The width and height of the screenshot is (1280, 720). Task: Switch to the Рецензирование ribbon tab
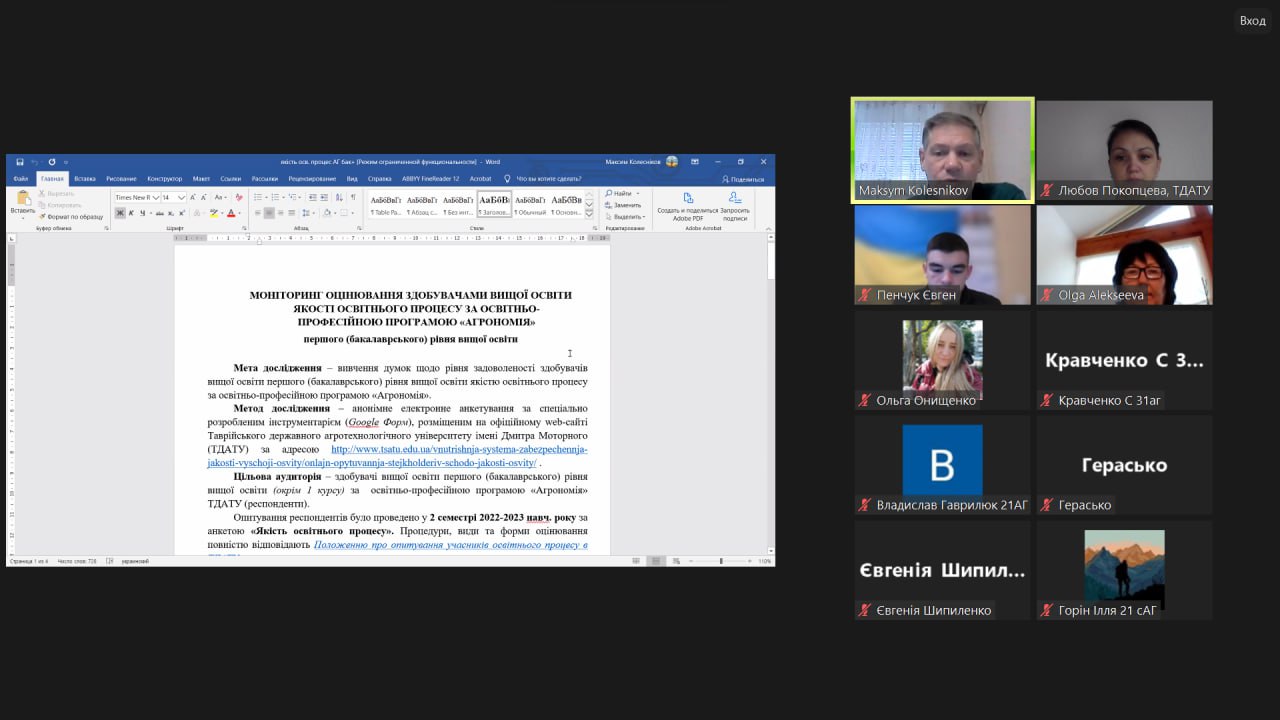(x=312, y=179)
